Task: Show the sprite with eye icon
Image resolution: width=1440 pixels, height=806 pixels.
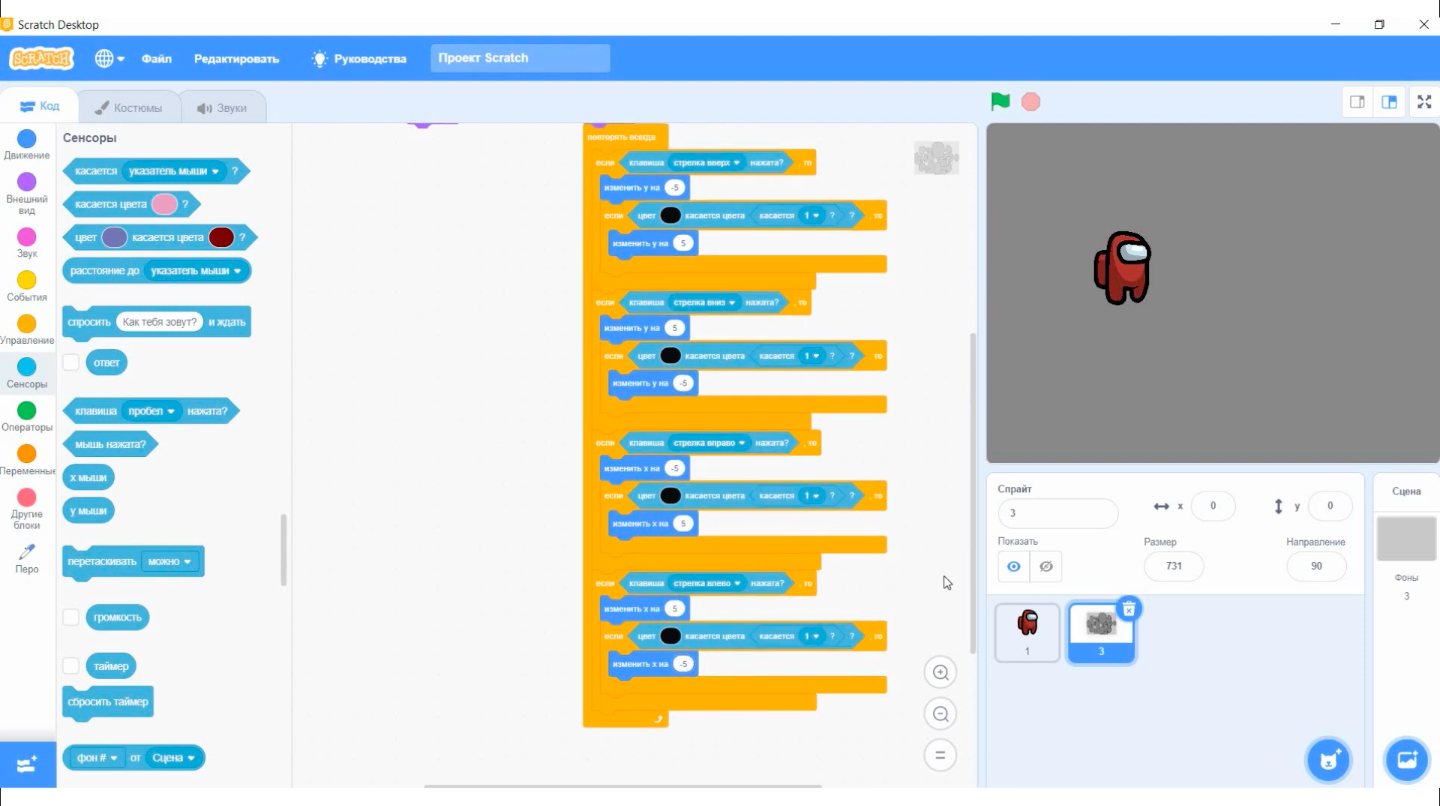Action: [x=1014, y=566]
